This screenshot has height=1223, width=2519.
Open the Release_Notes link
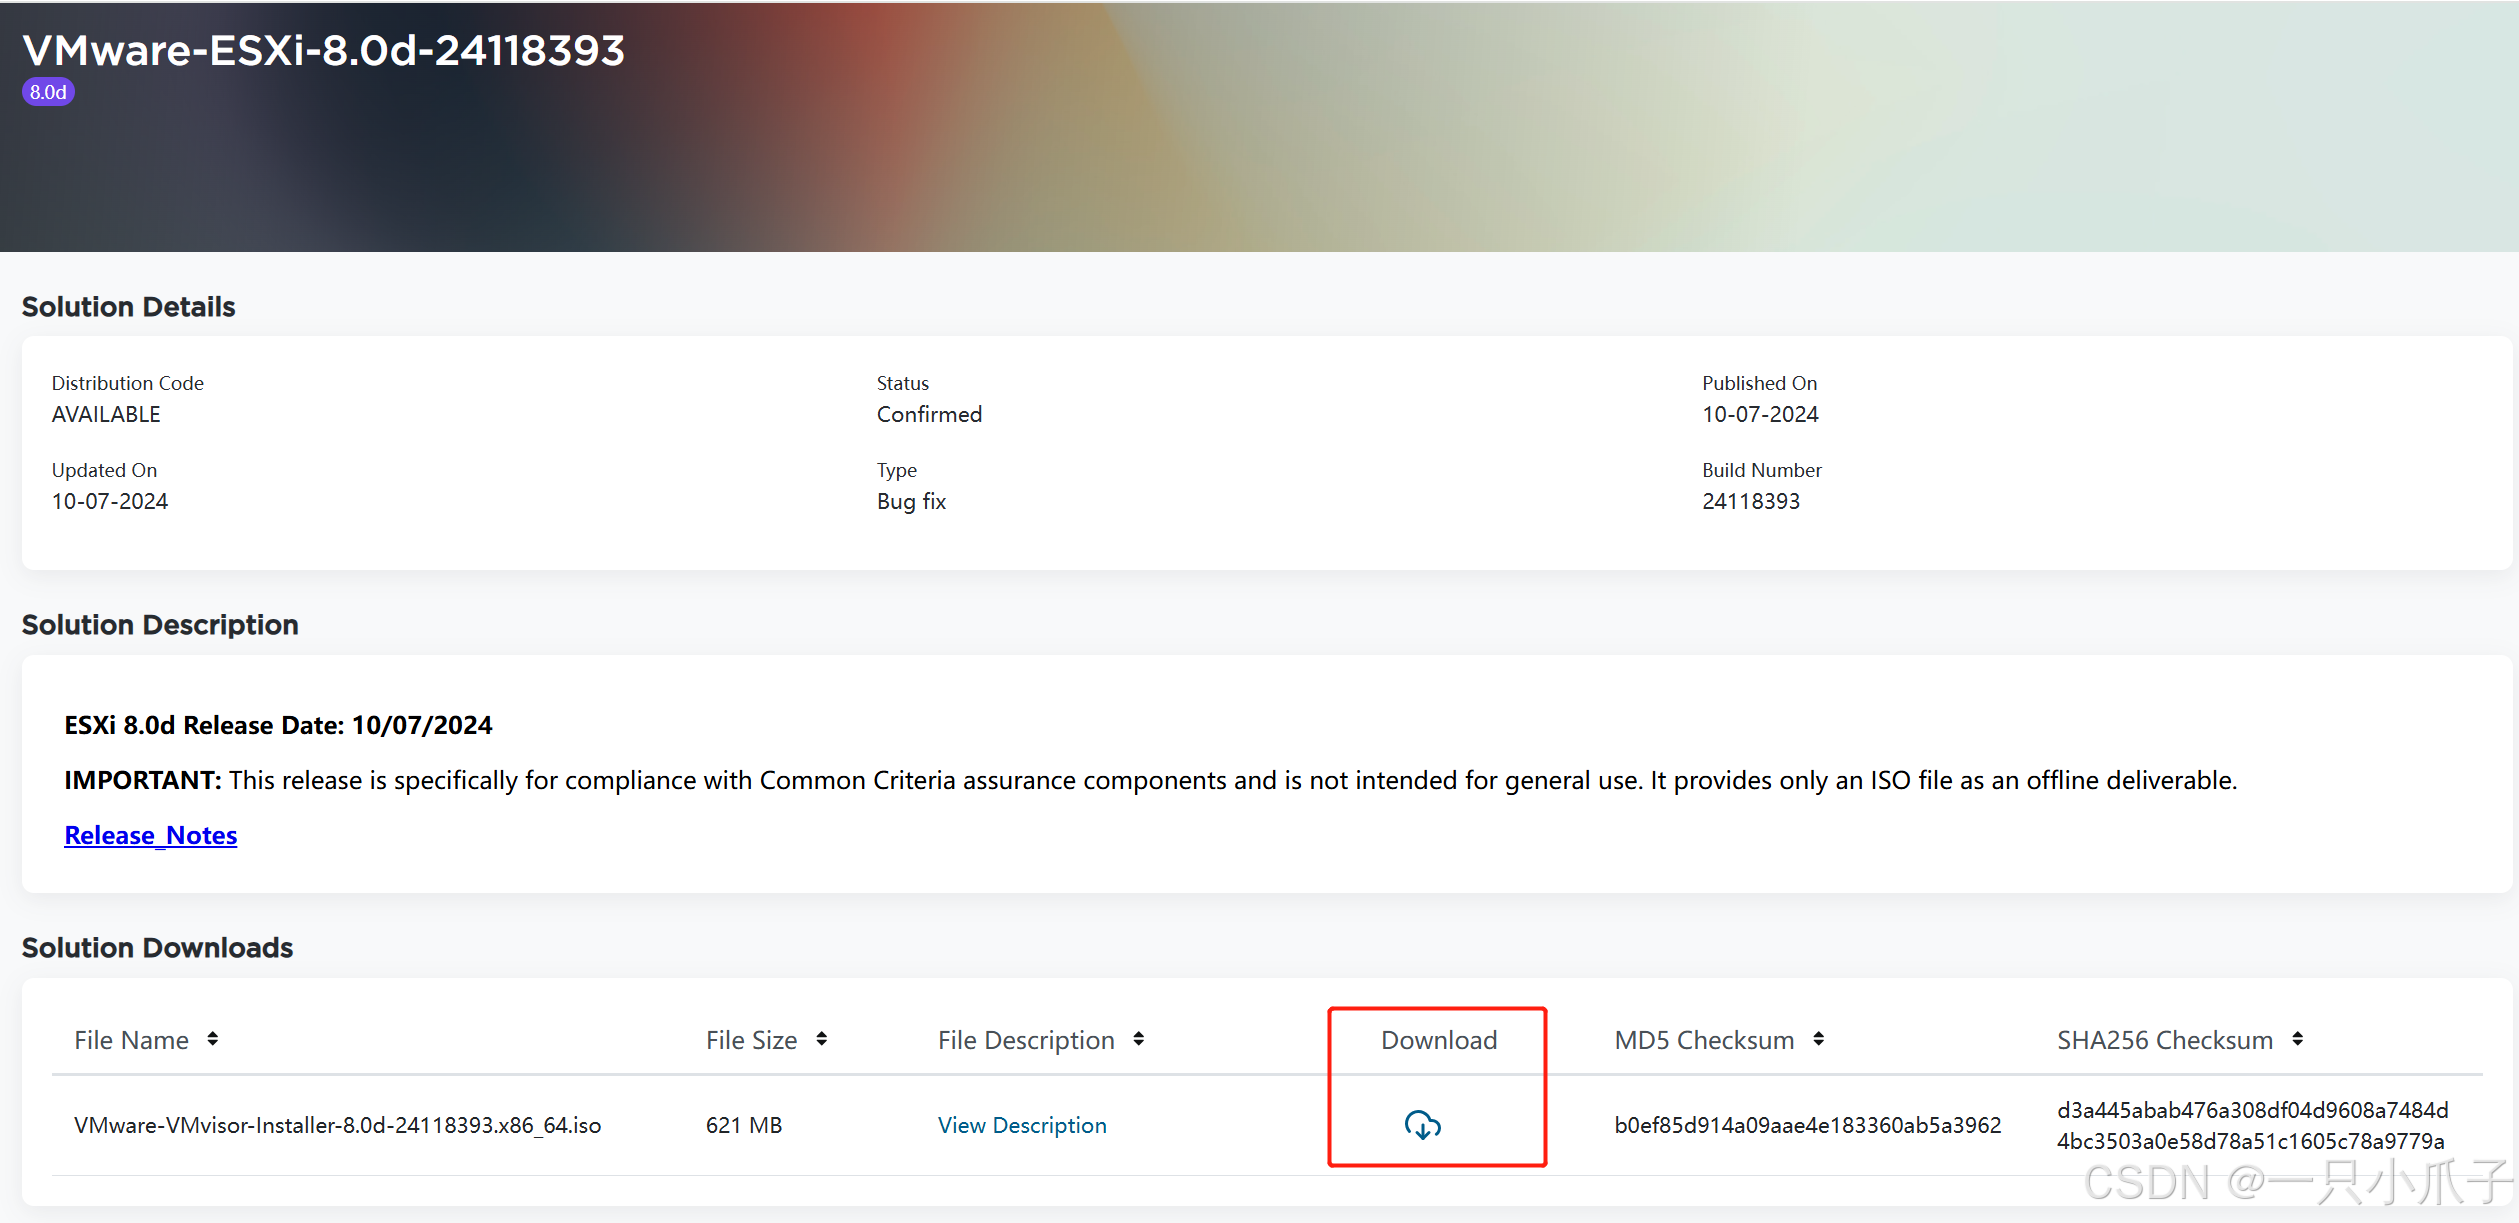pos(151,835)
